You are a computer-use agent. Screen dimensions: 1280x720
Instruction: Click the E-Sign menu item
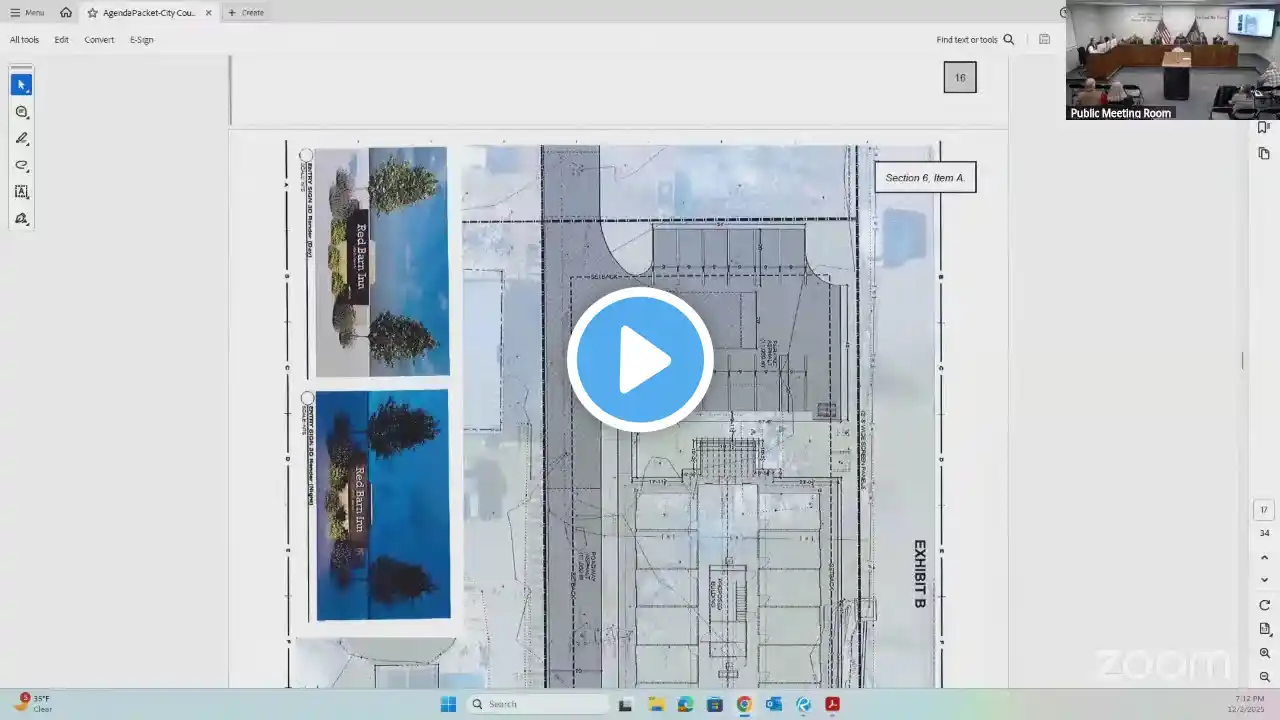141,40
